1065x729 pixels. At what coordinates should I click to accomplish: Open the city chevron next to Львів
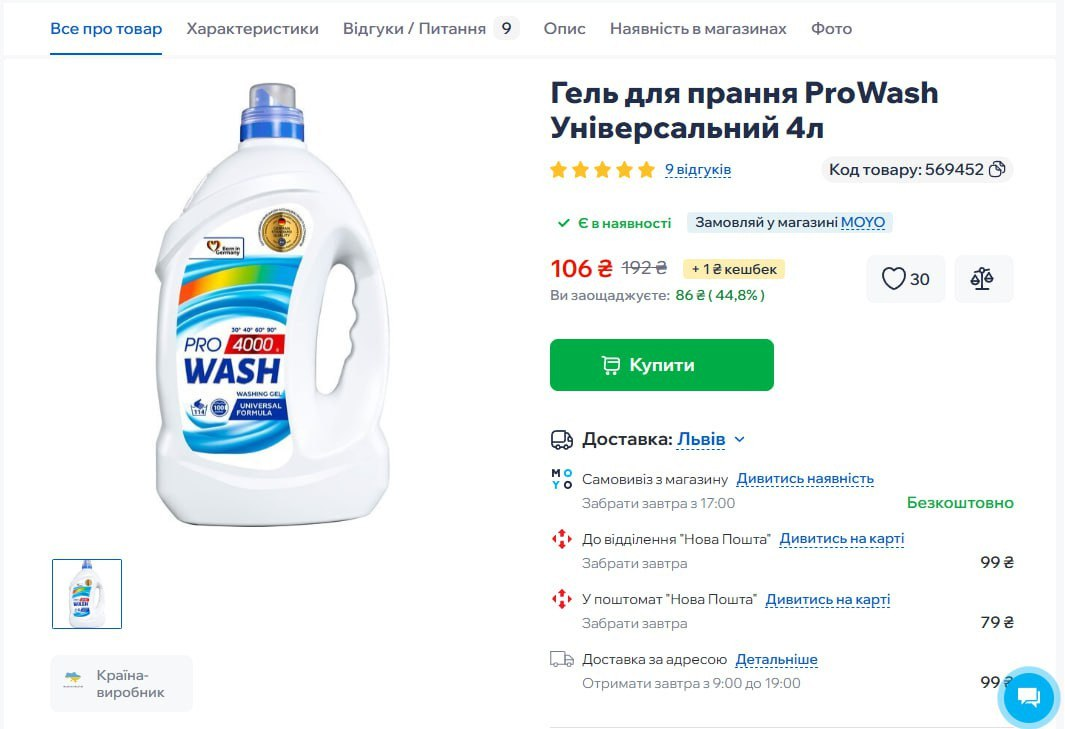click(x=740, y=440)
